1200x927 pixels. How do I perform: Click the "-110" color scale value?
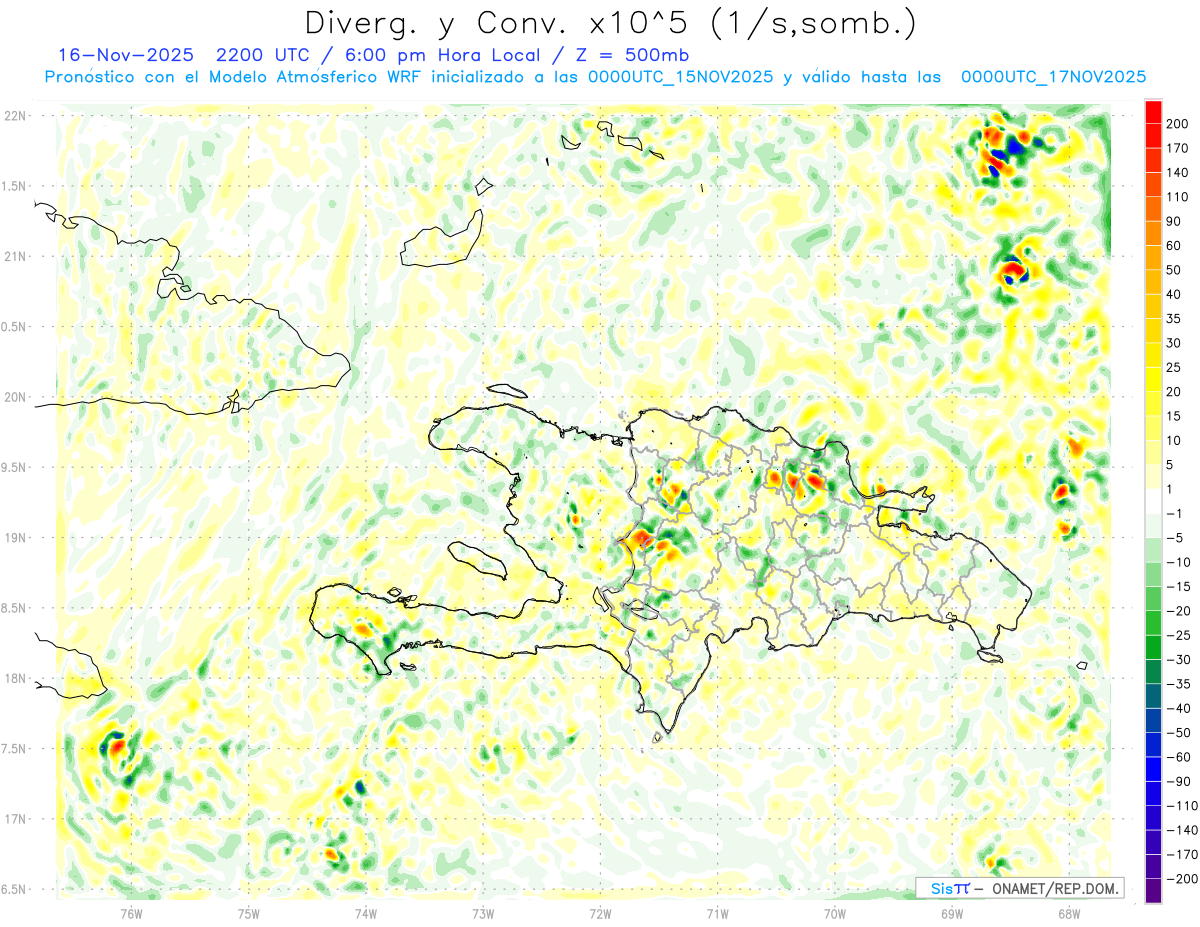1183,806
